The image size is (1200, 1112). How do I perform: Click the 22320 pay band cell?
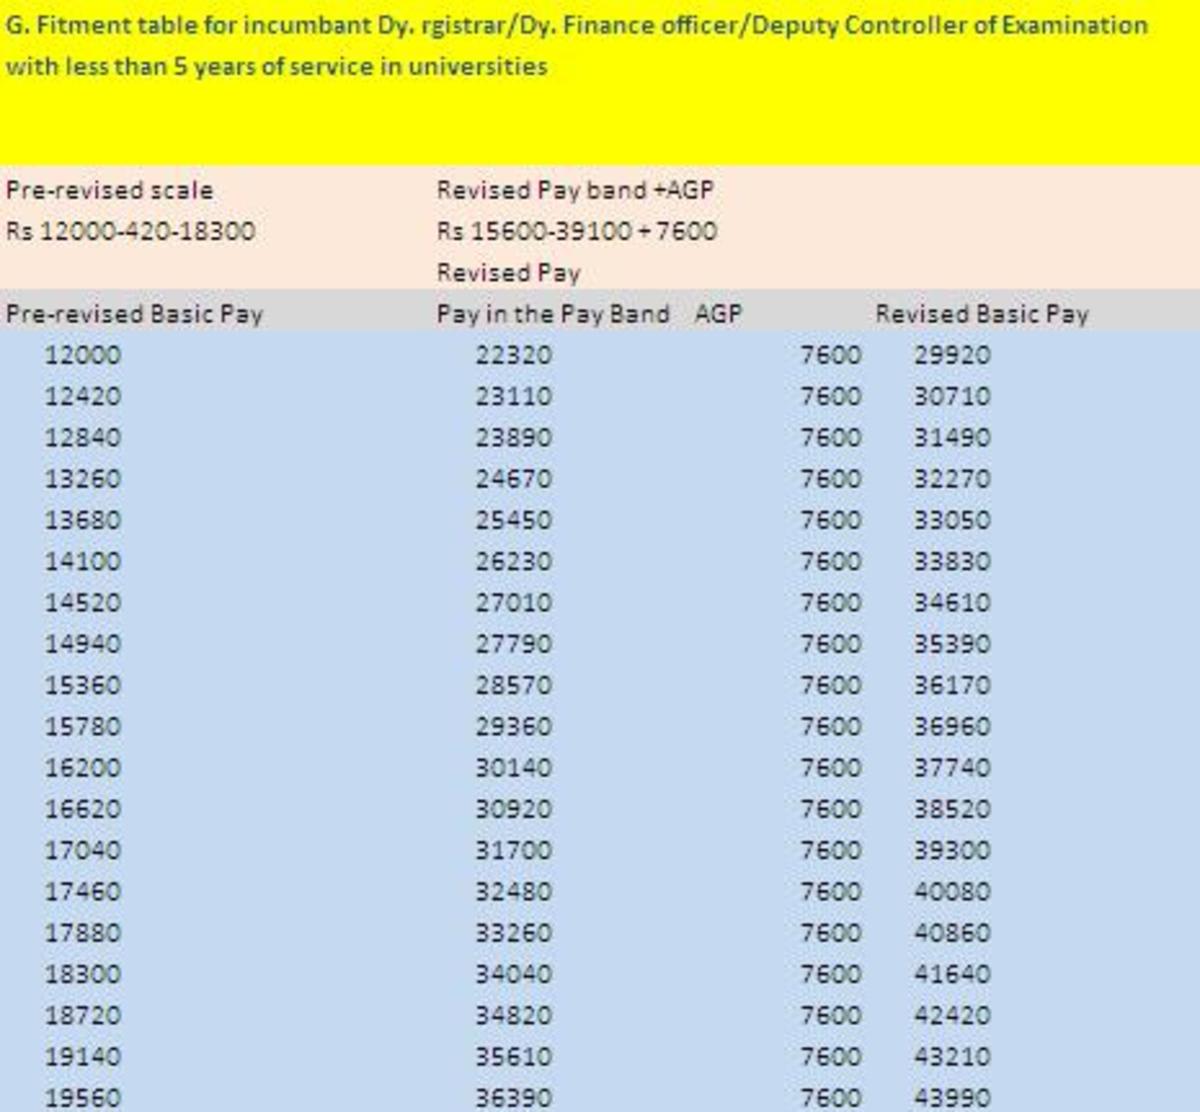click(512, 354)
